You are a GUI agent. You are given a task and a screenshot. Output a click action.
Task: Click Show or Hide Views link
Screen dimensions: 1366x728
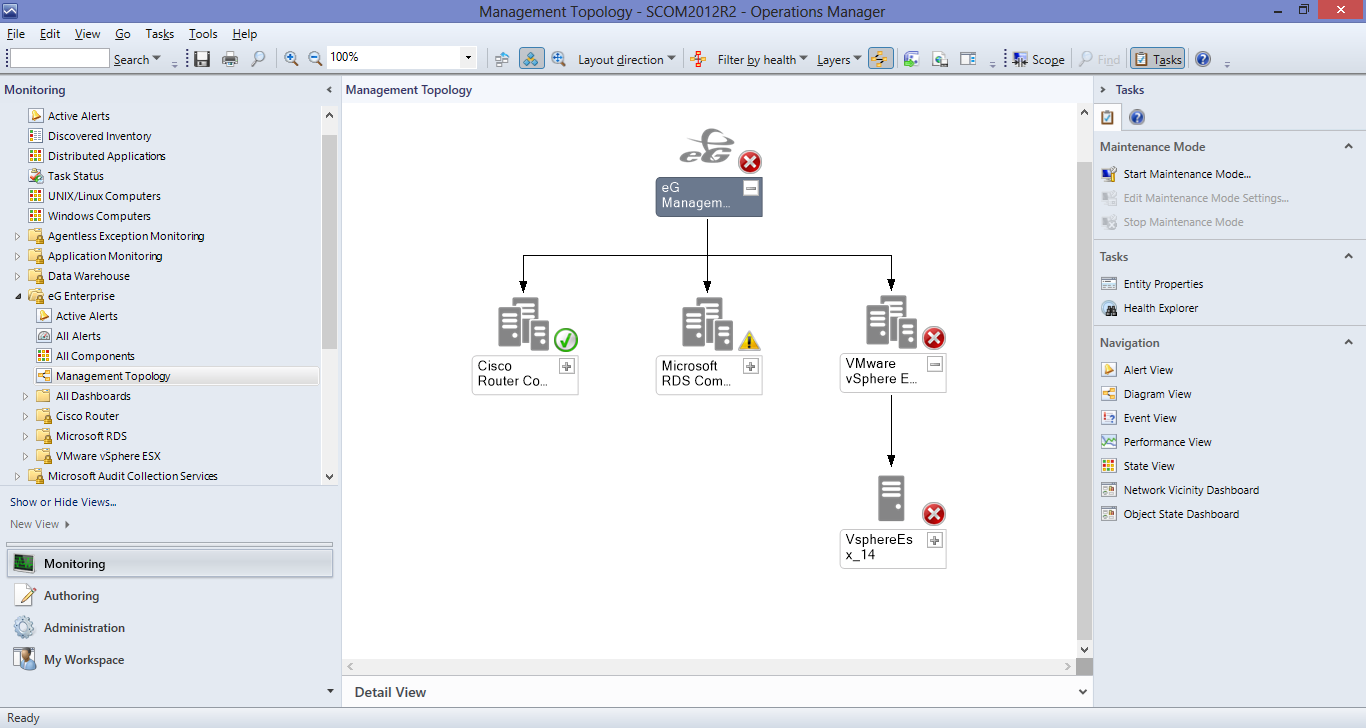tap(63, 502)
